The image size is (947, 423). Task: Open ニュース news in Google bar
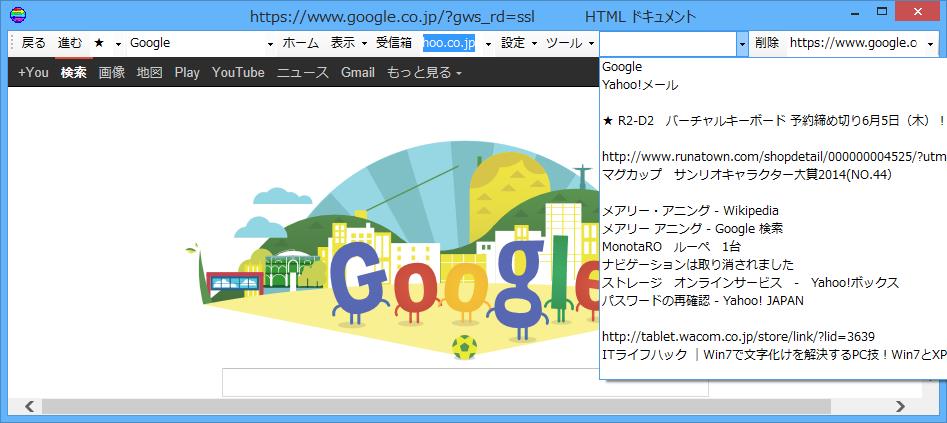(x=303, y=73)
